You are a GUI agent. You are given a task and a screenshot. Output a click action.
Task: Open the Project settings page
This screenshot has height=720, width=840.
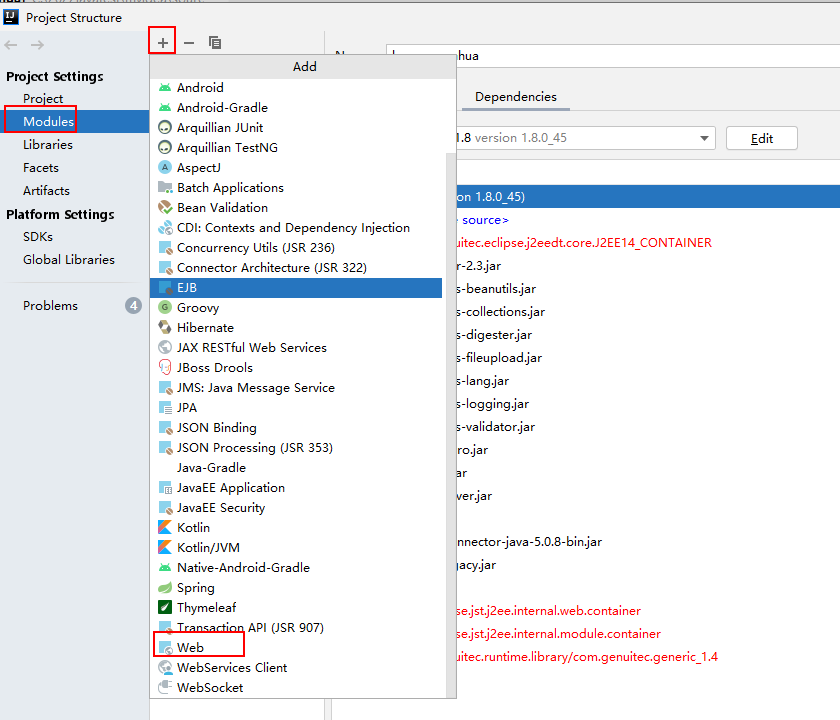[x=43, y=99]
